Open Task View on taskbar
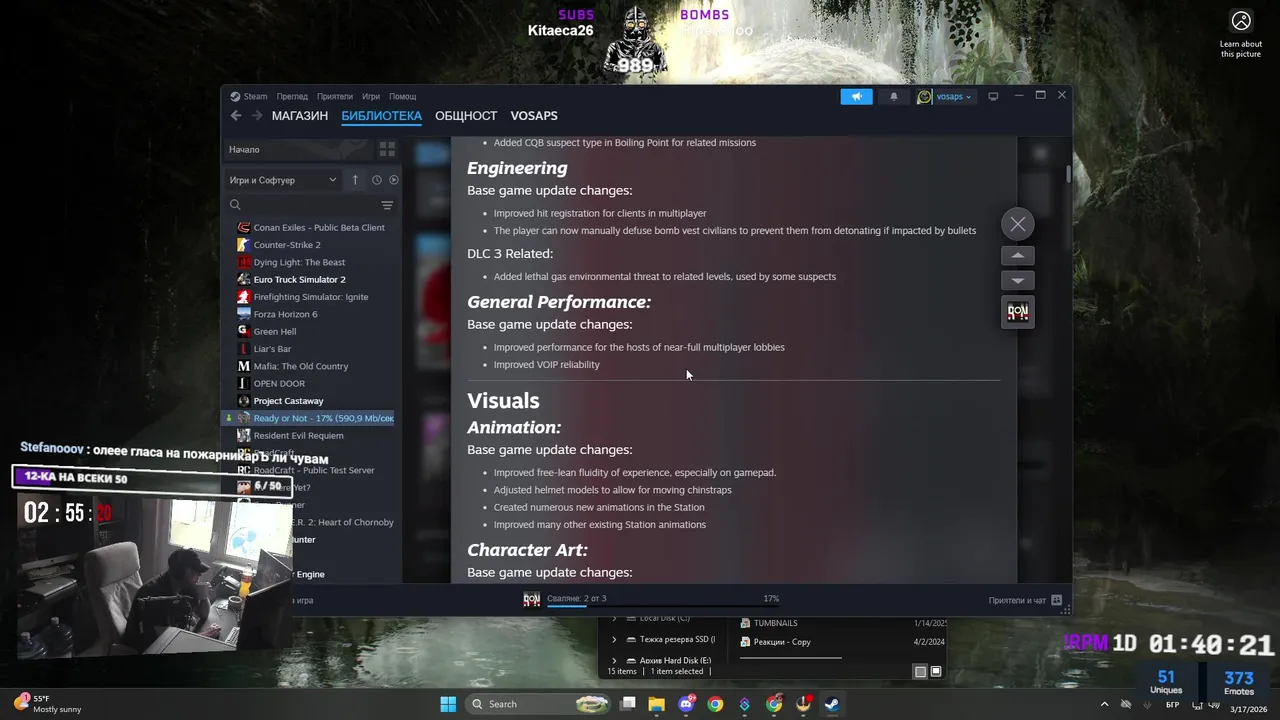 (x=628, y=704)
